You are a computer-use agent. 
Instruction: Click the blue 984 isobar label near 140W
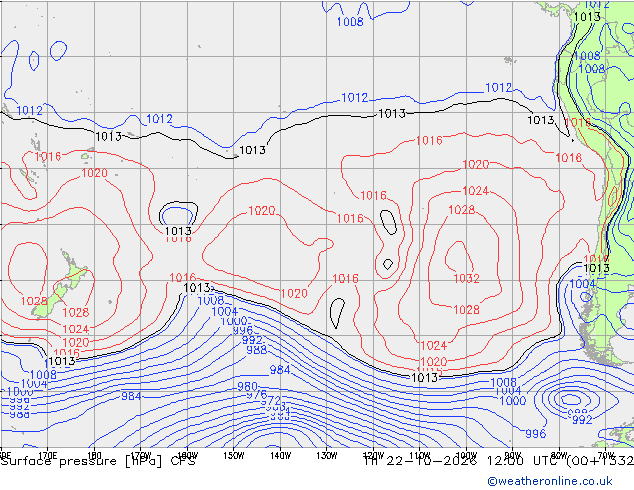tap(280, 370)
